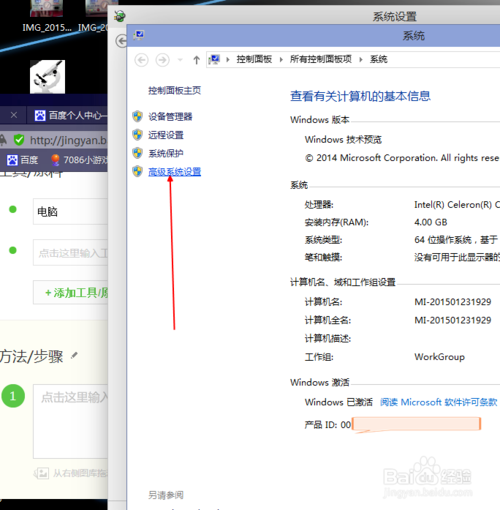
Task: Open 百度 bookmark in browser
Action: [x=22, y=160]
